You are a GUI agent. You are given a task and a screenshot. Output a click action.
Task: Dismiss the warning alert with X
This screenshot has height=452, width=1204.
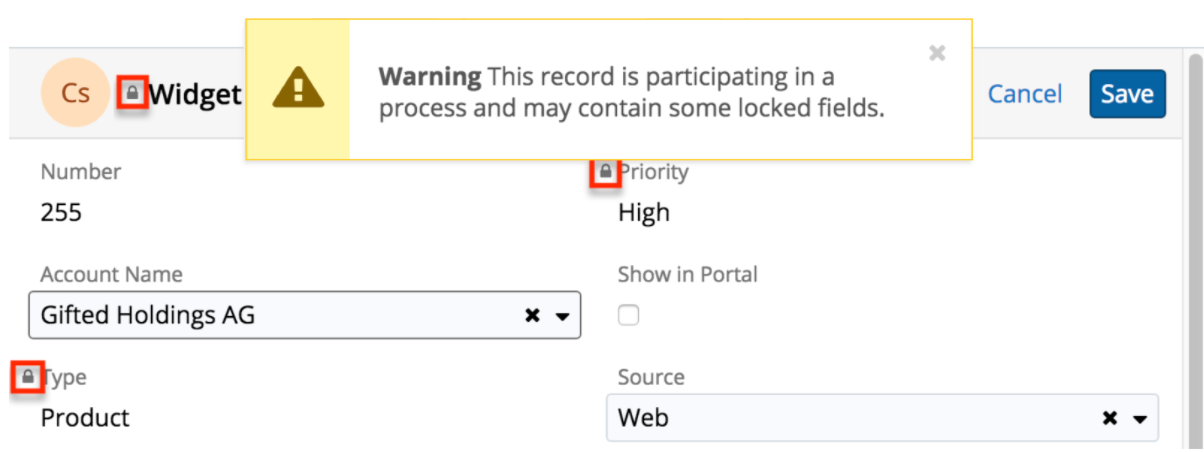click(x=937, y=53)
